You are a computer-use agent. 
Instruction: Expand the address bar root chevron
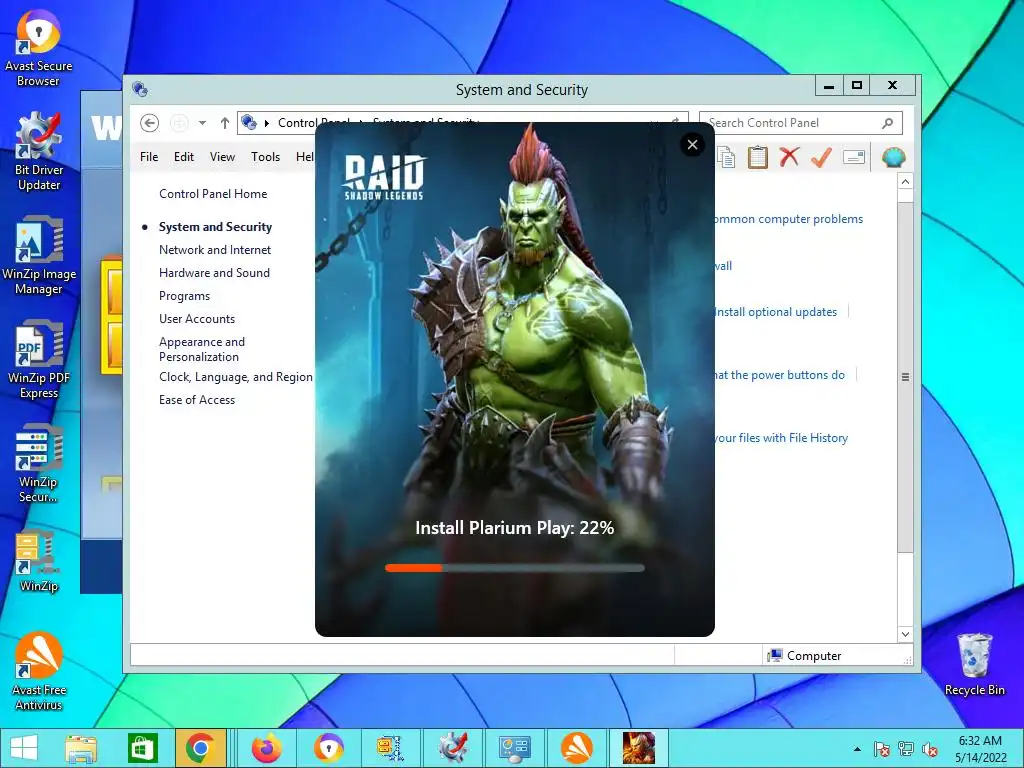point(266,123)
